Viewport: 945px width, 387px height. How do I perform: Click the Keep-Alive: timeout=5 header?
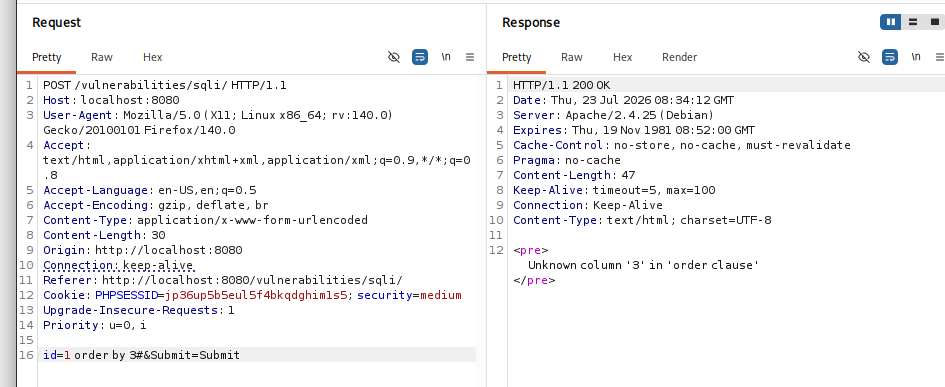click(x=614, y=190)
